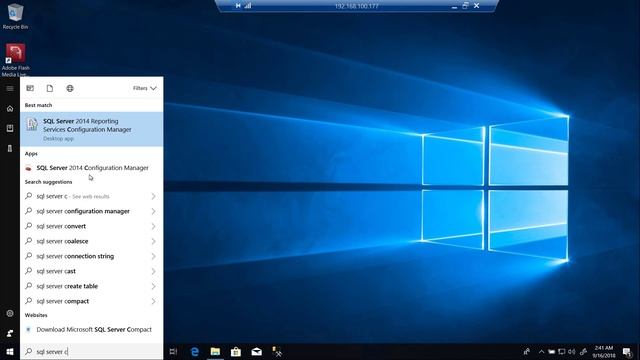Open the Devices icon in search sidebar
This screenshot has width=640, height=360.
pyautogui.click(x=10, y=148)
